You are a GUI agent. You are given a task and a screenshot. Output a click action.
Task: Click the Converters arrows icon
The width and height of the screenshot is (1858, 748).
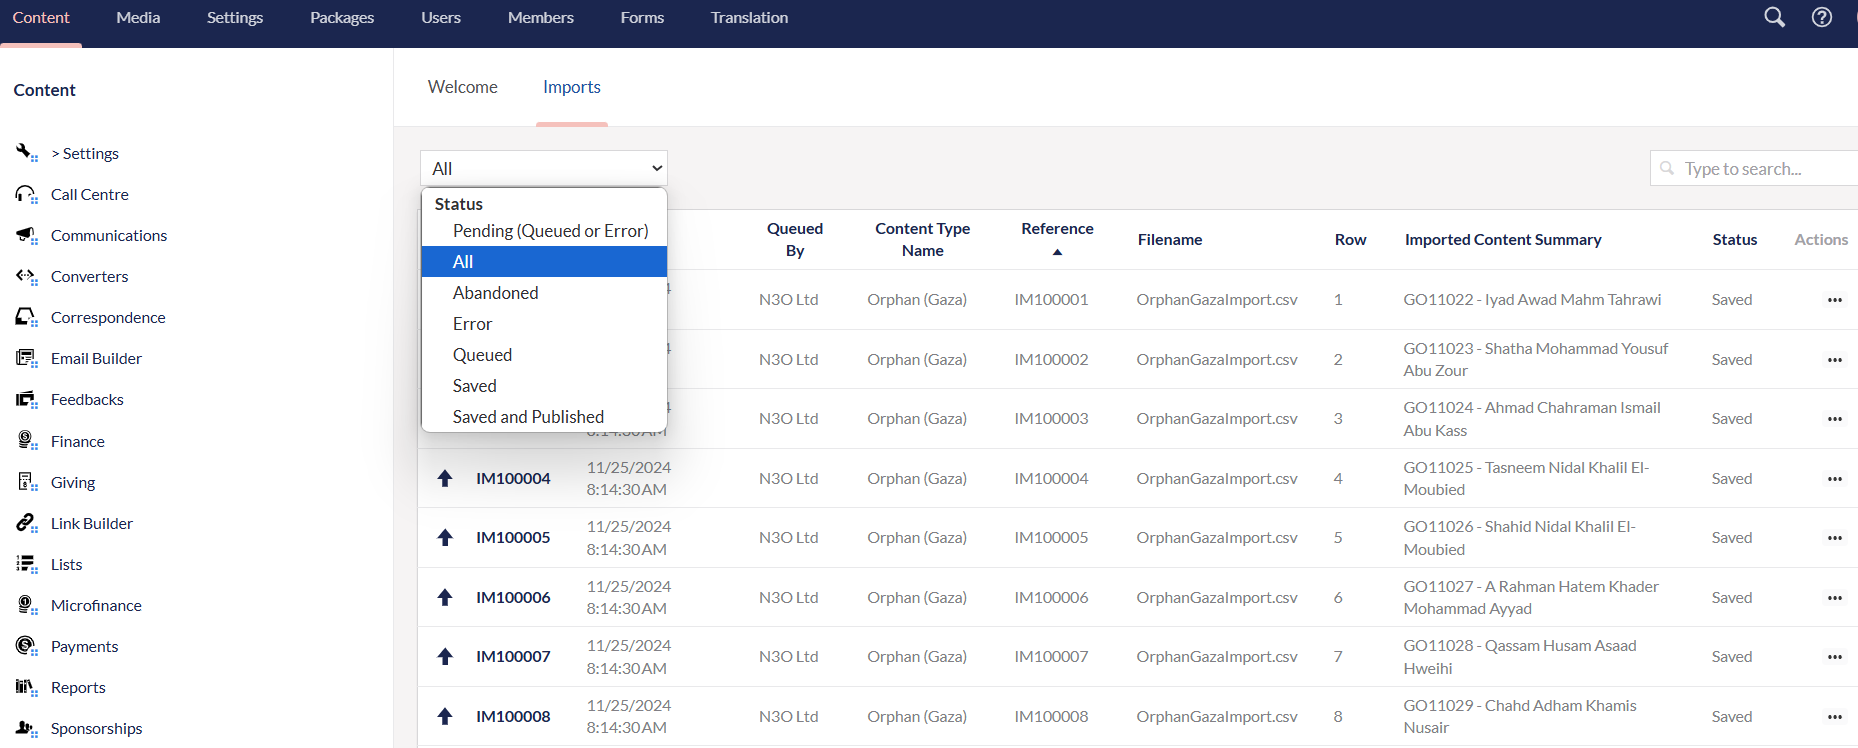point(26,276)
